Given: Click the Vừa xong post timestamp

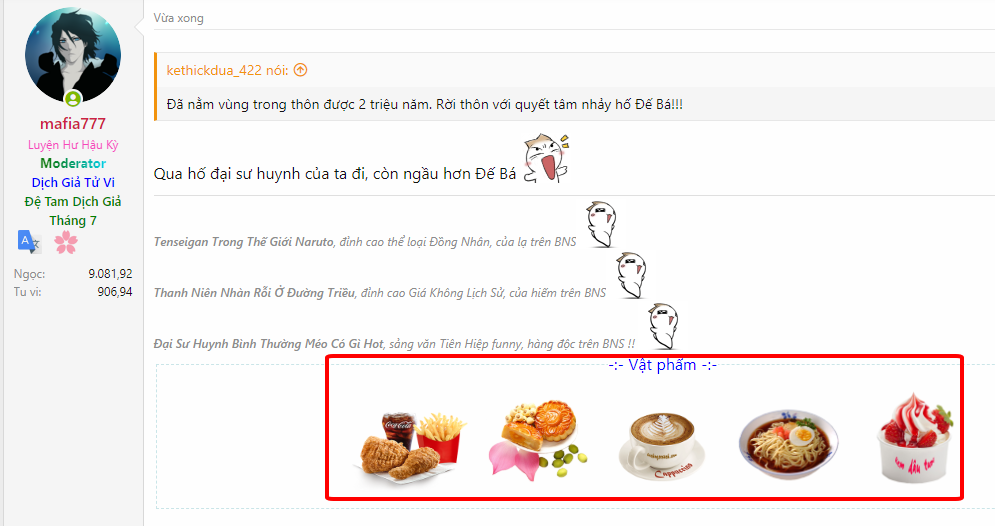Looking at the screenshot, I should pos(178,18).
